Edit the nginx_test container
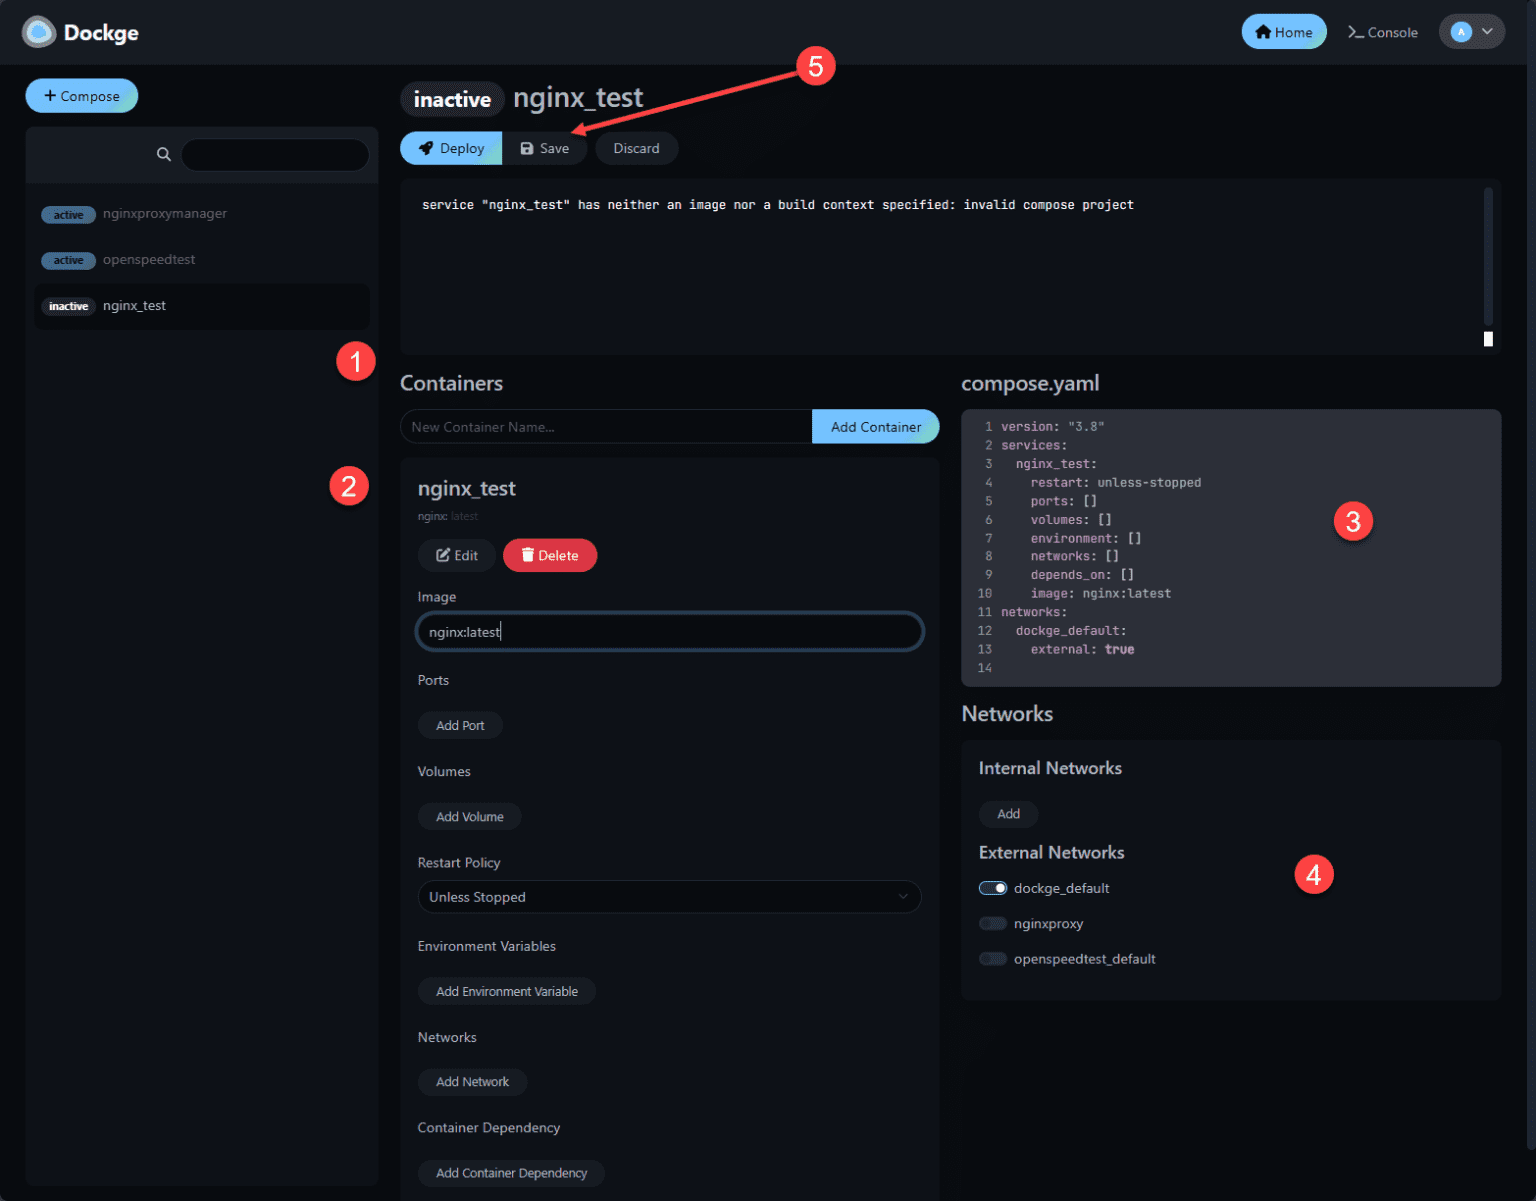Viewport: 1536px width, 1201px height. [x=456, y=555]
